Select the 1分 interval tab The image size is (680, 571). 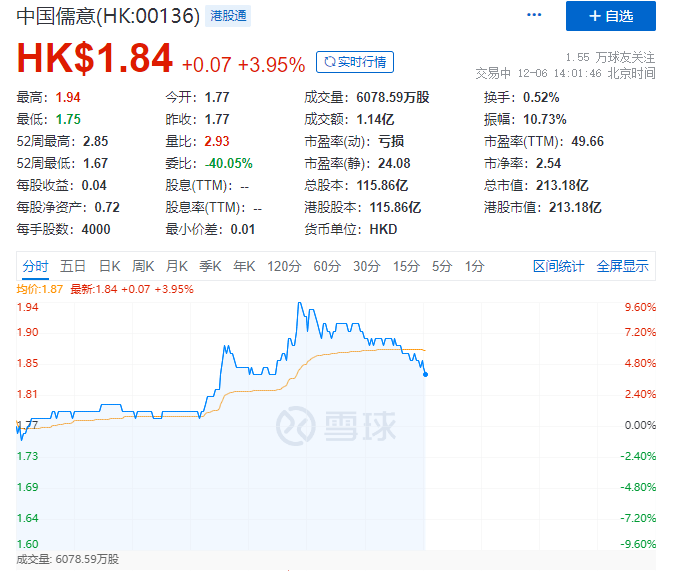(474, 266)
